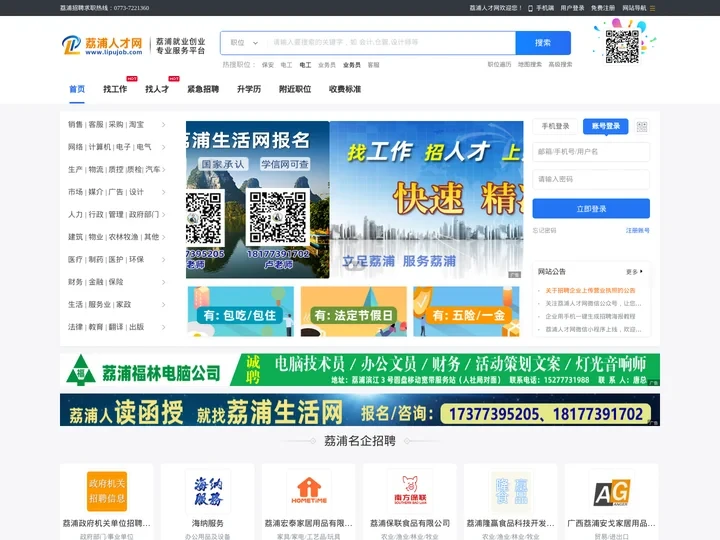Viewport: 720px width, 540px height.
Task: Switch to 手机登录 tab
Action: (555, 126)
